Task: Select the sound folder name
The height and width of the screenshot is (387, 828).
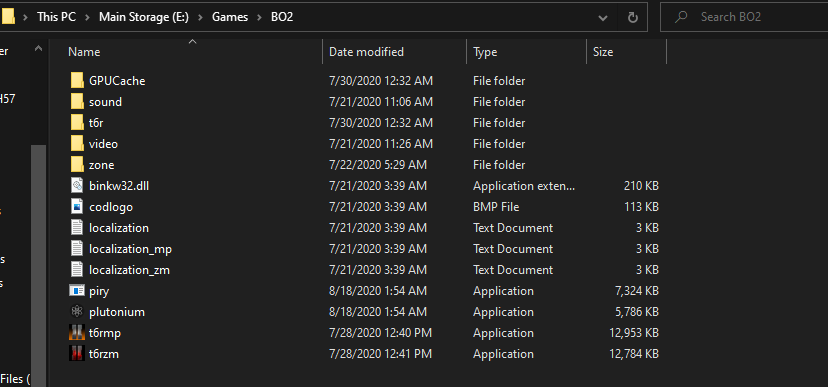Action: pyautogui.click(x=106, y=102)
